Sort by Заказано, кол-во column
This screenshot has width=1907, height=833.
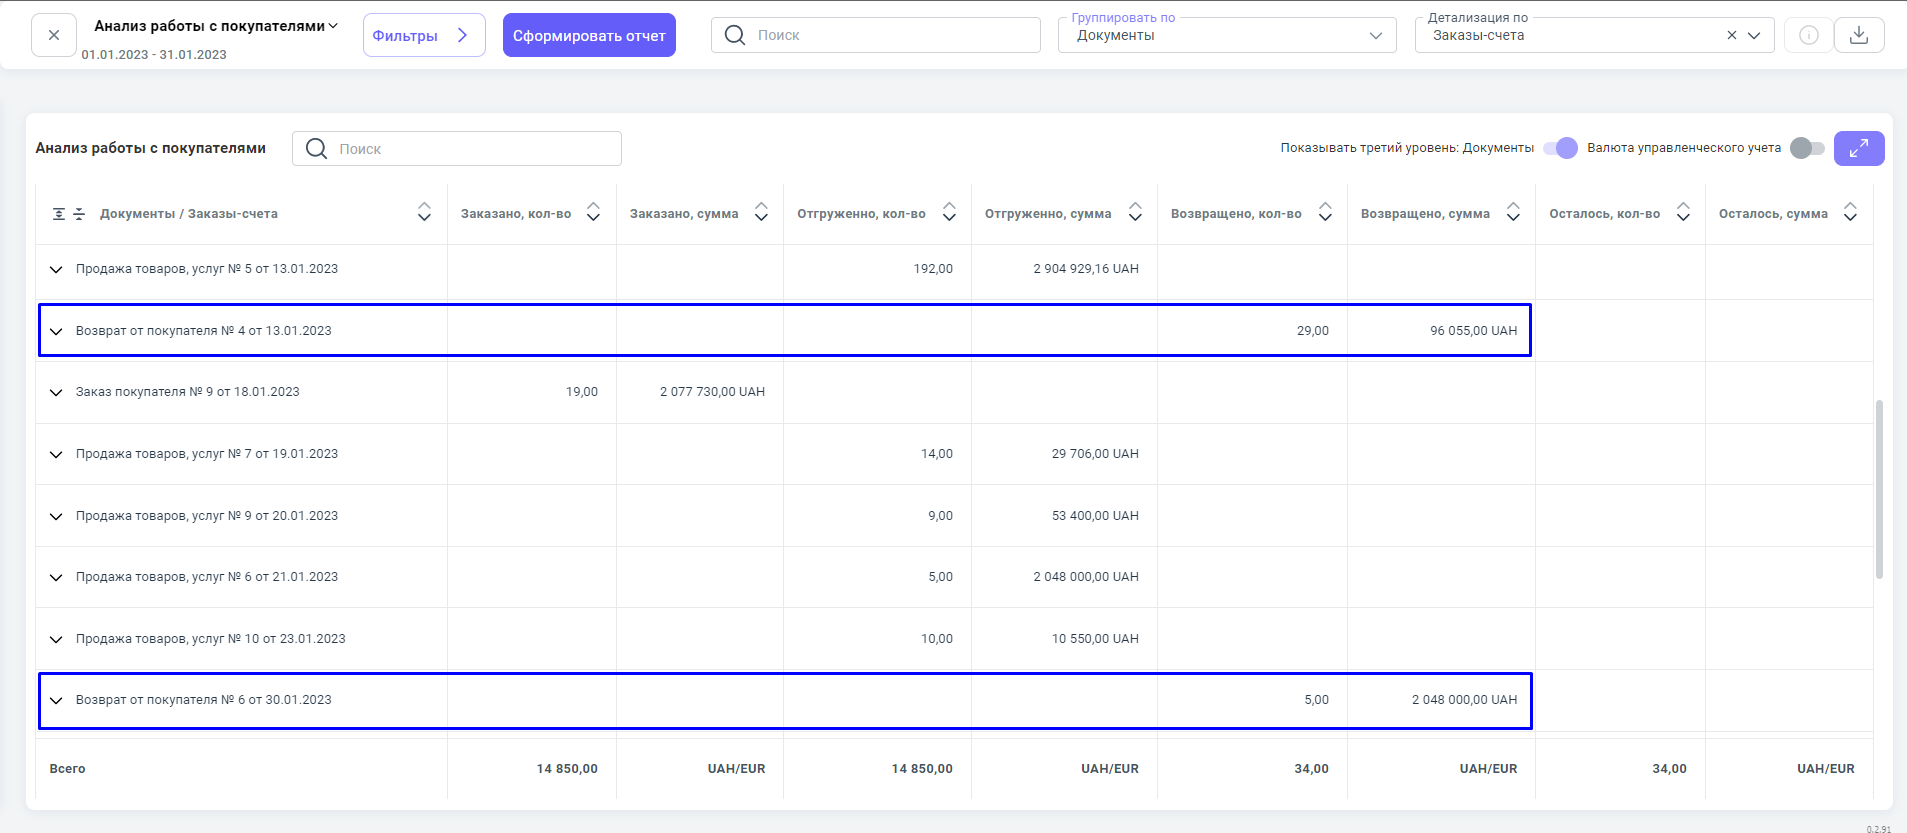coord(593,212)
